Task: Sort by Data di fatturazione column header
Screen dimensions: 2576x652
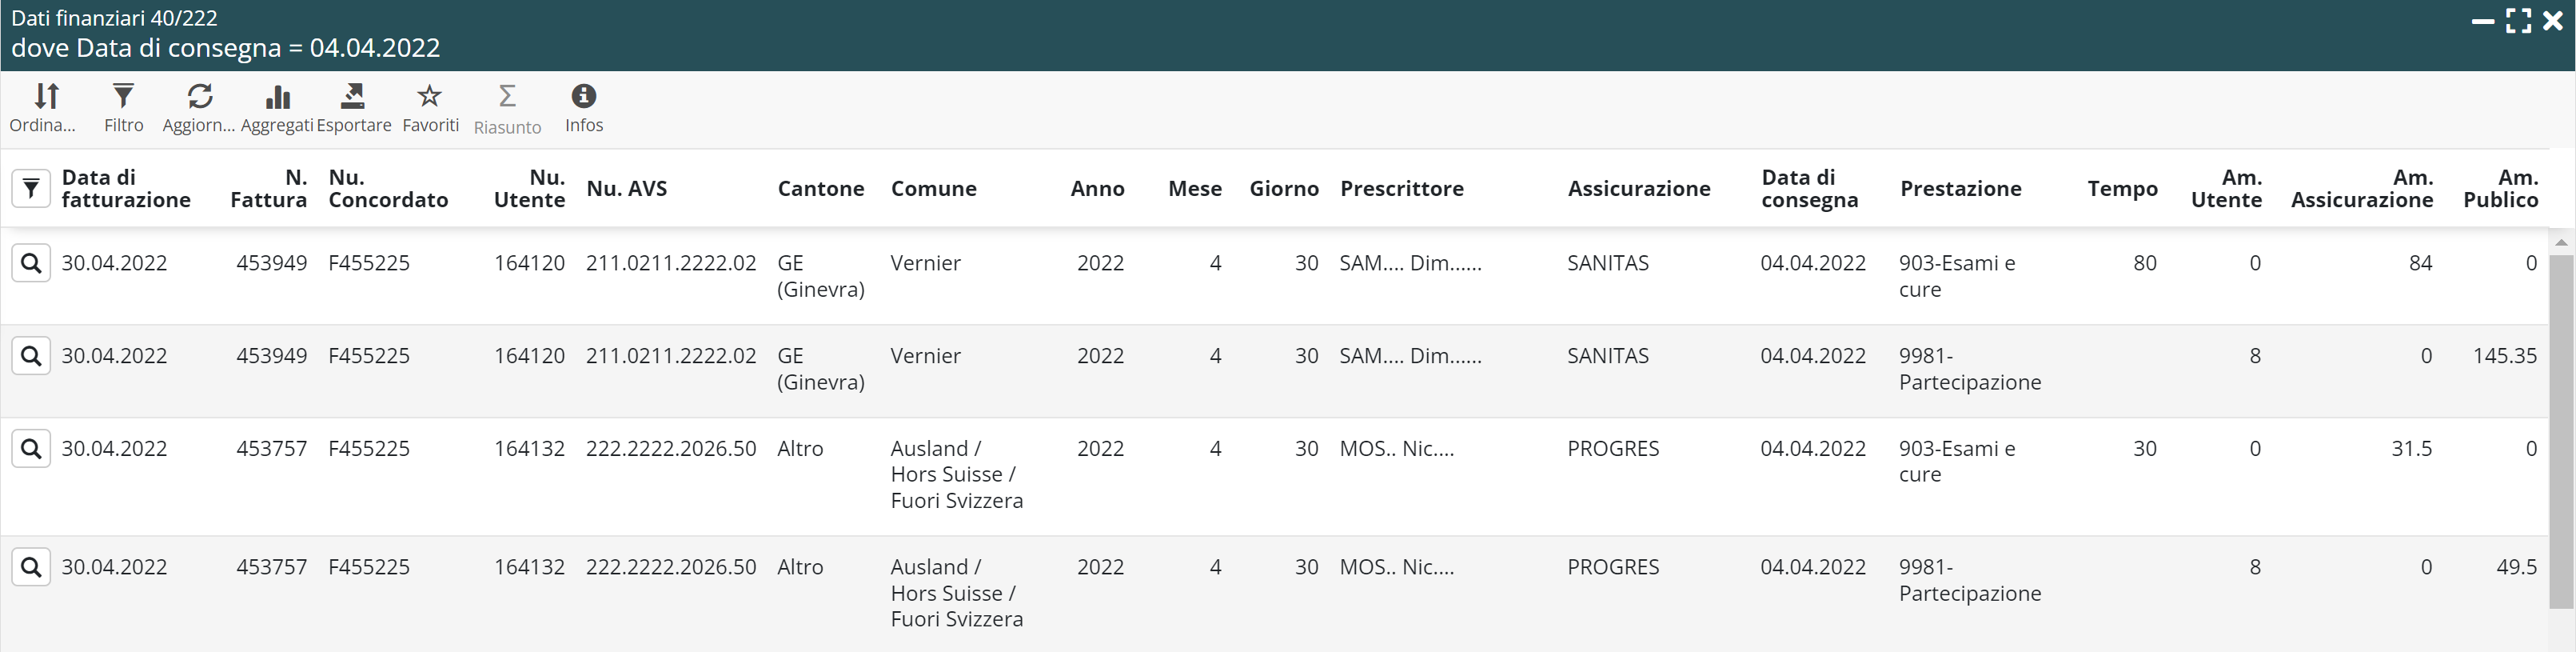Action: point(126,188)
